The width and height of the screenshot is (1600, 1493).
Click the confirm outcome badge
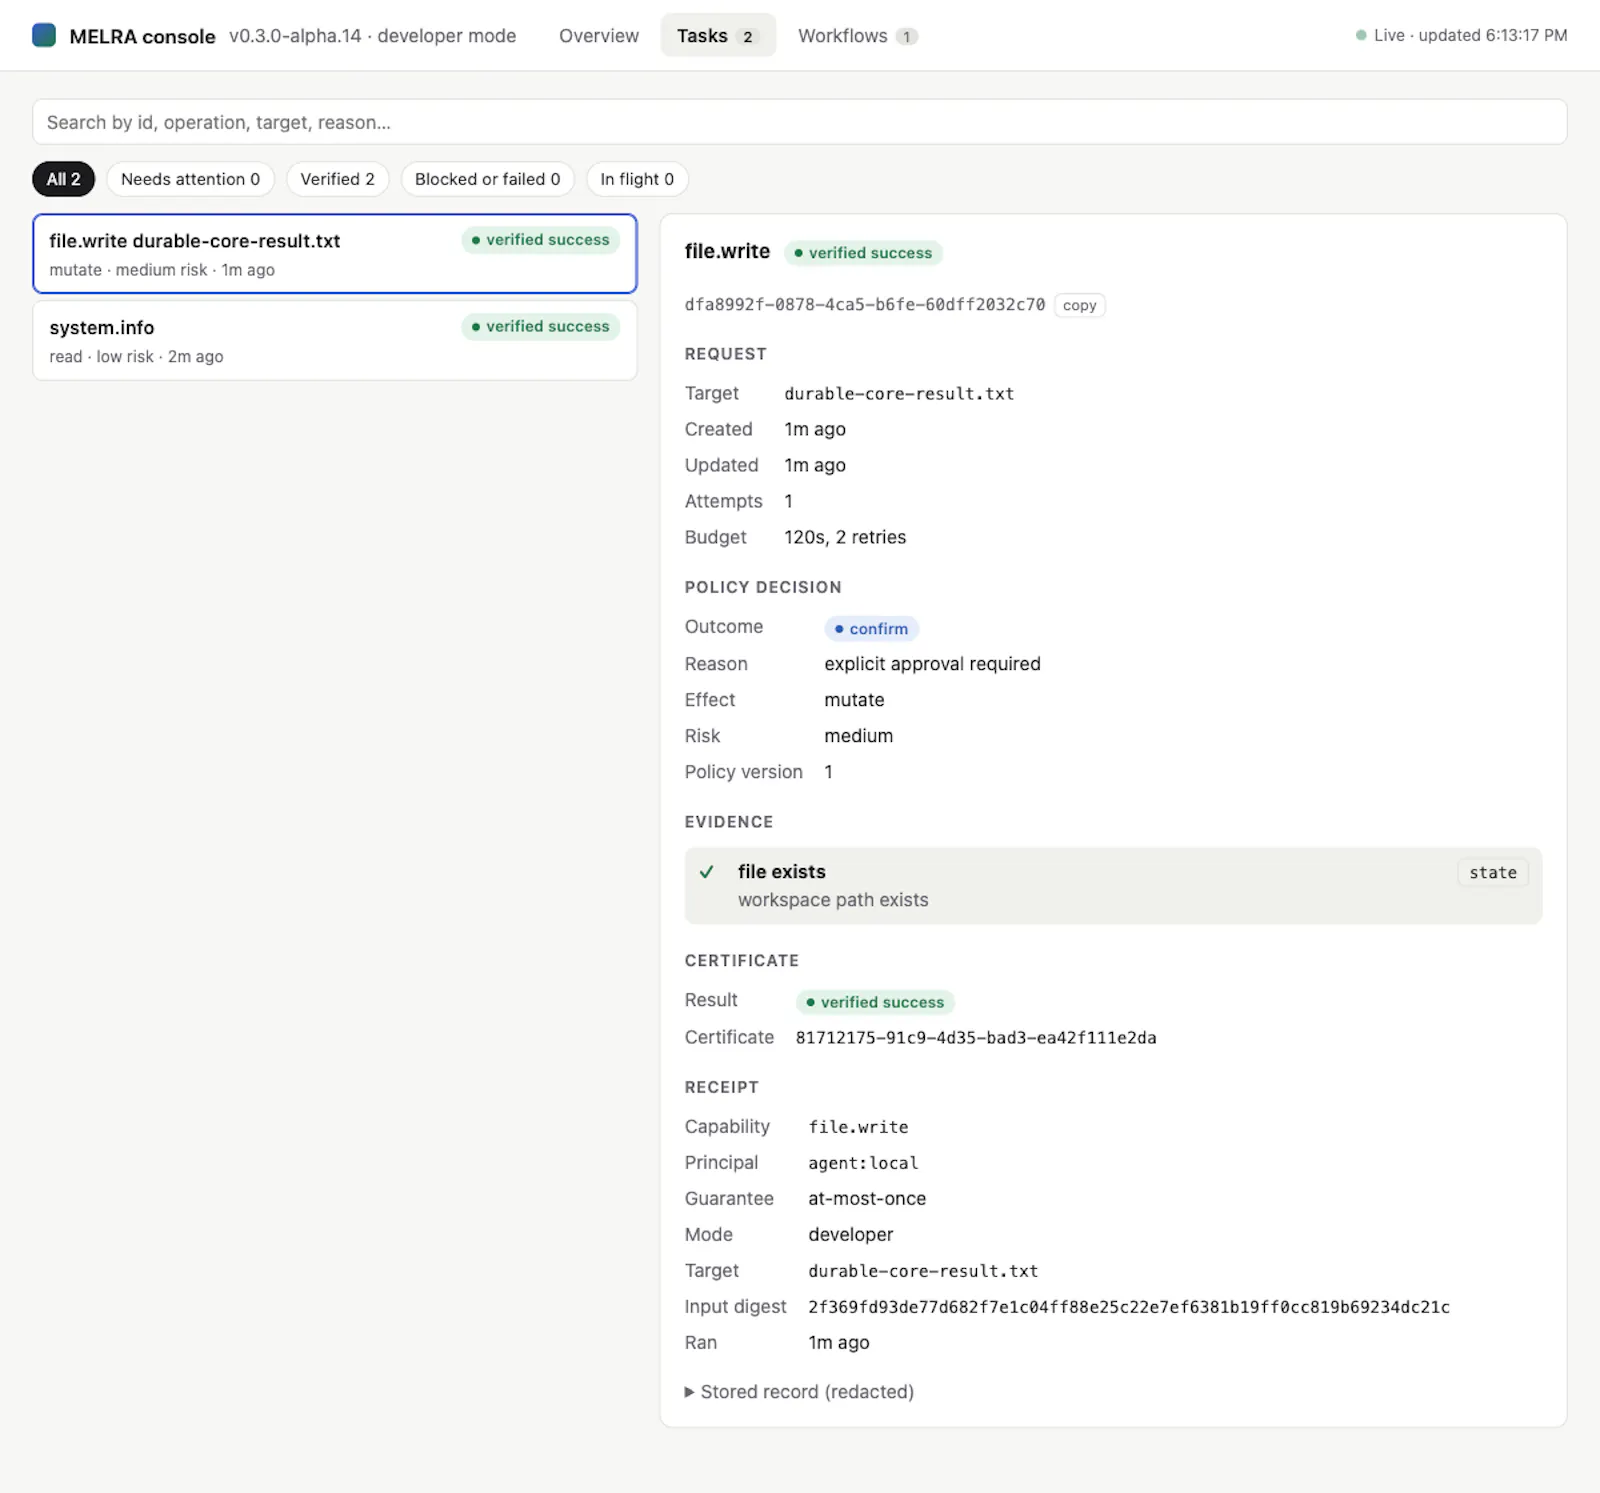871,629
